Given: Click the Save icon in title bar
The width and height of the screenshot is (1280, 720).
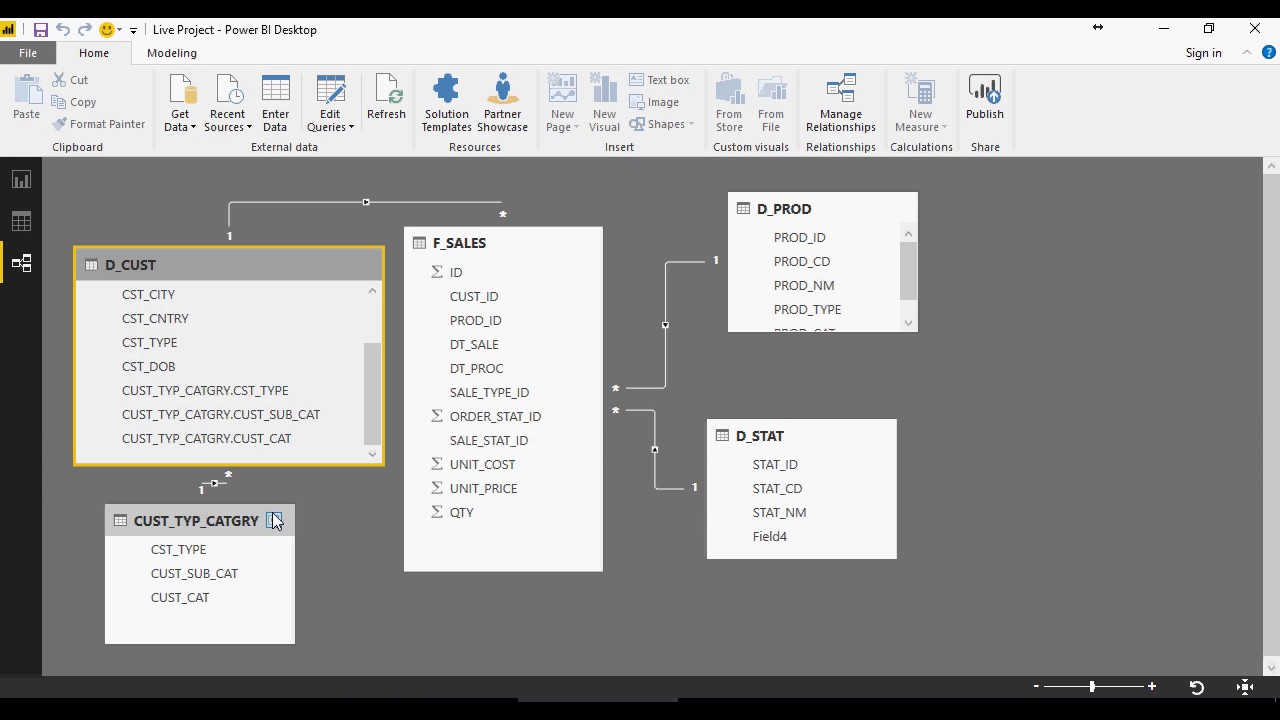Looking at the screenshot, I should click(41, 30).
